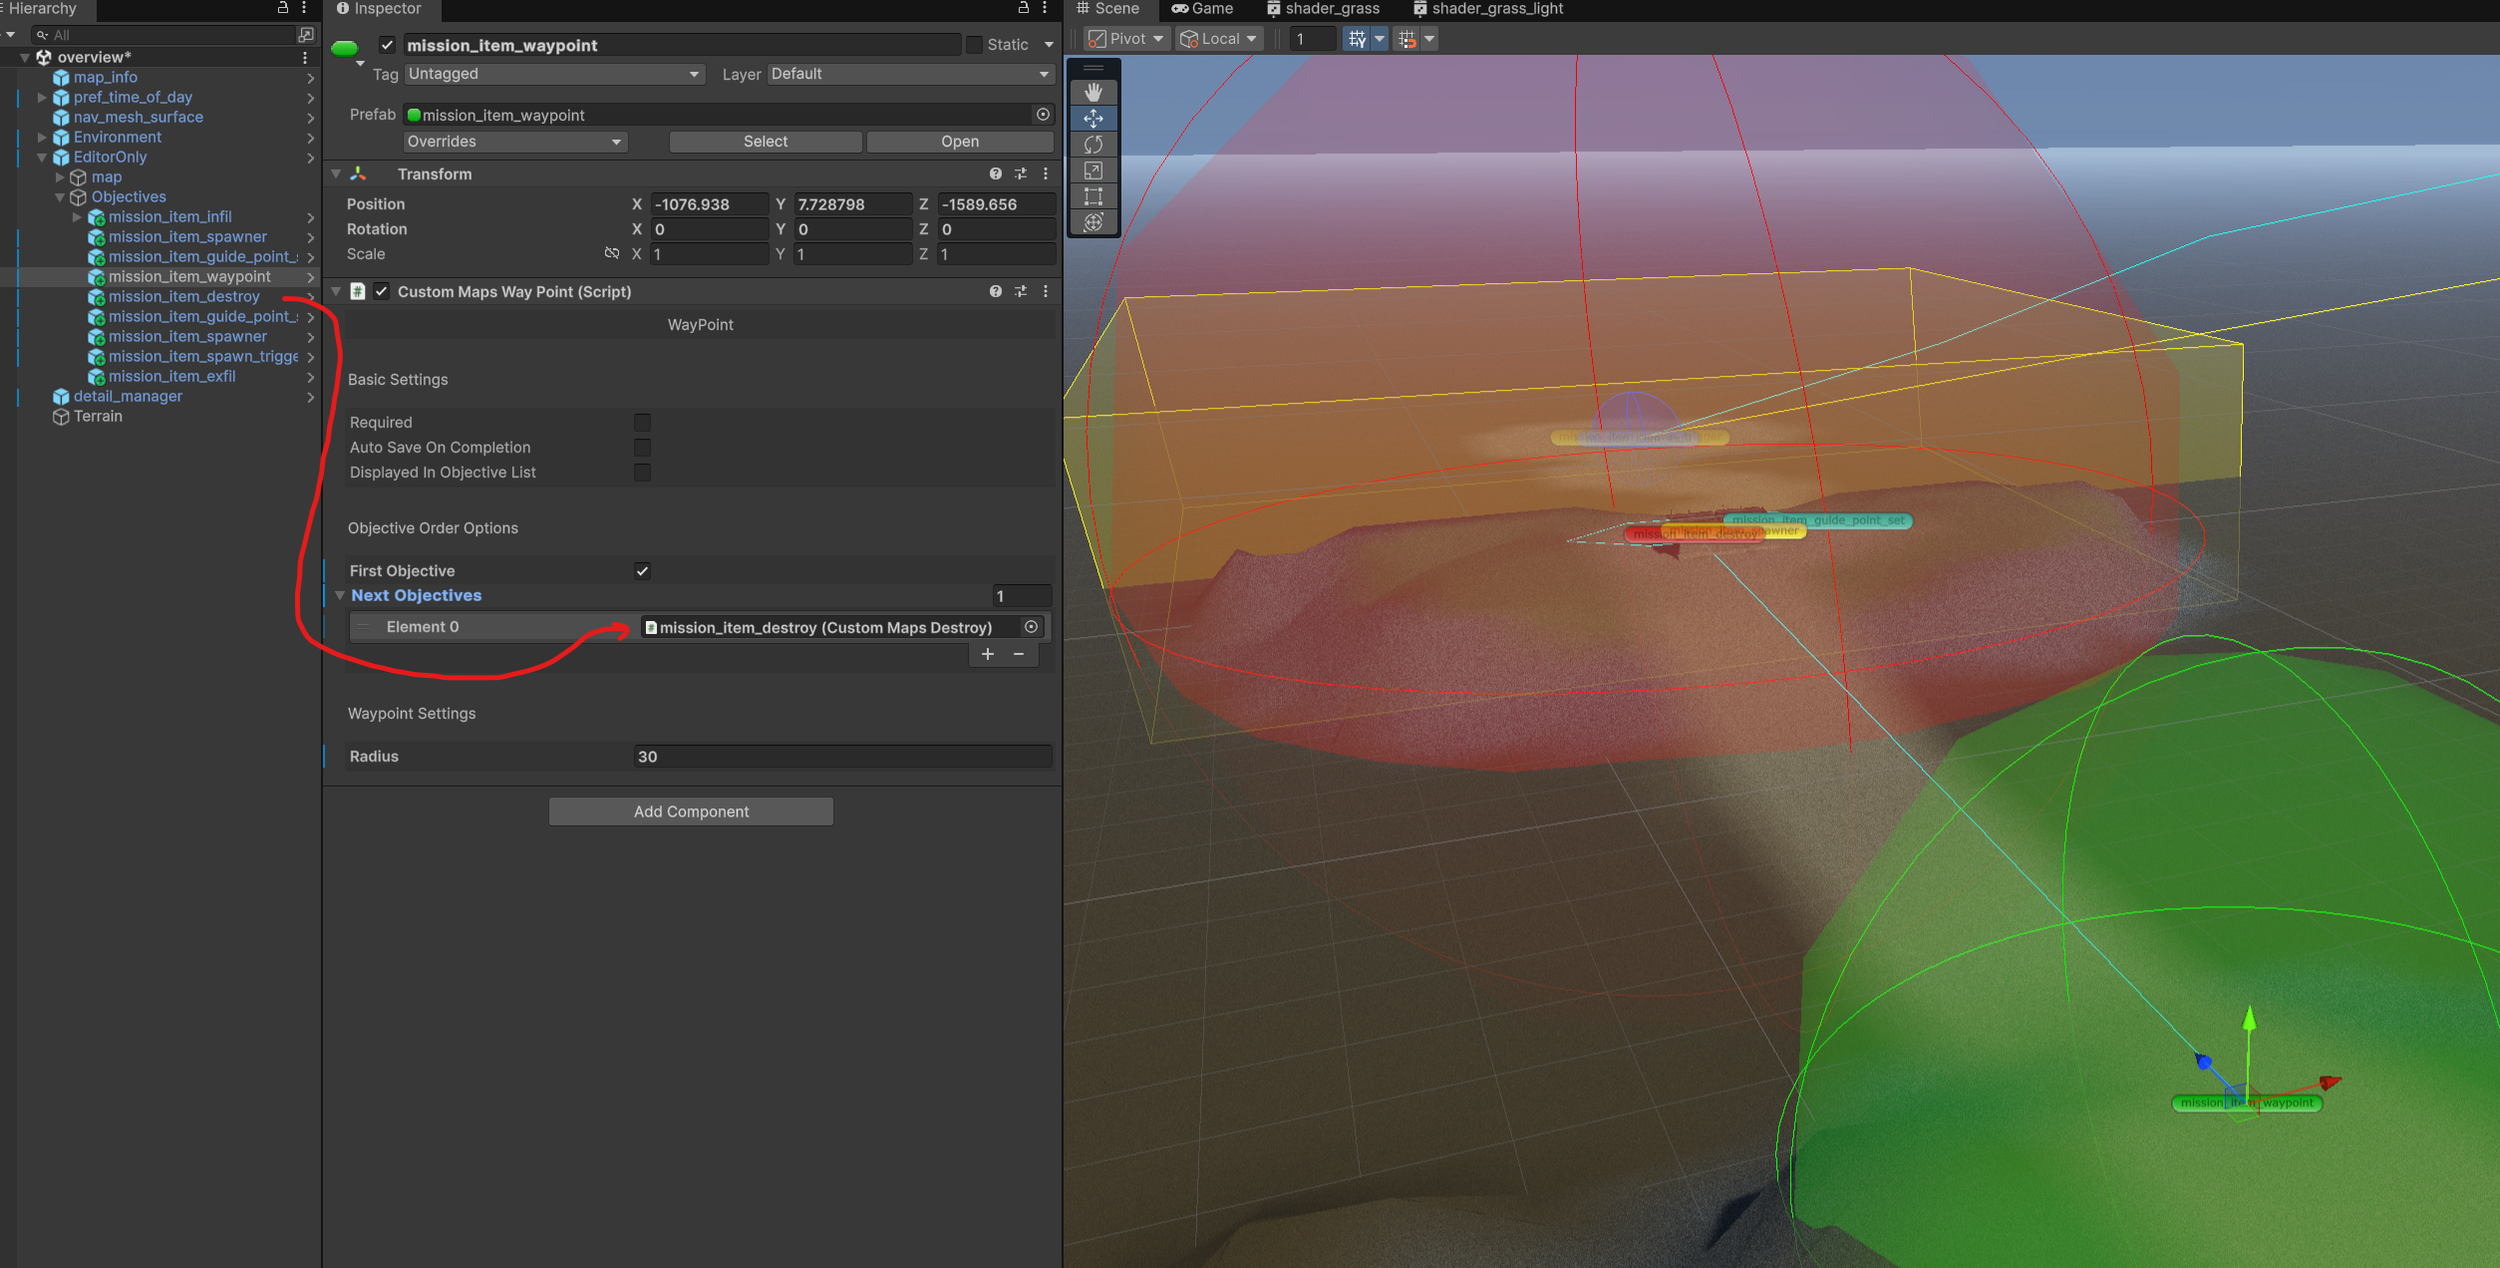Click the Add Component button
This screenshot has width=2500, height=1268.
tap(690, 811)
